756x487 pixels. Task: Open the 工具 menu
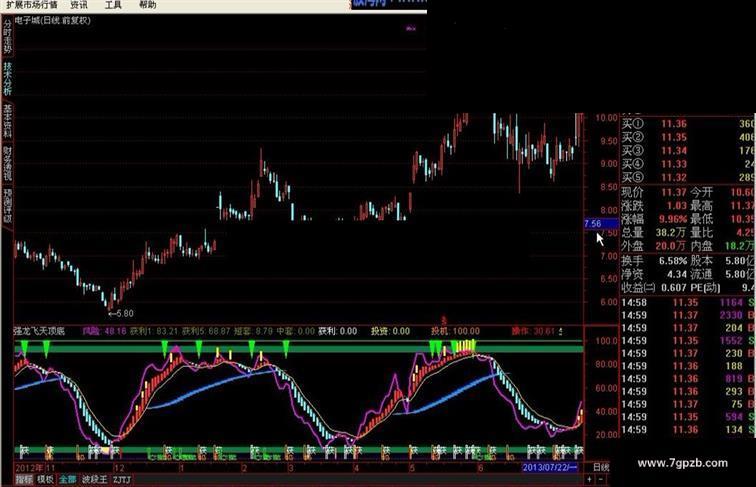tap(113, 5)
